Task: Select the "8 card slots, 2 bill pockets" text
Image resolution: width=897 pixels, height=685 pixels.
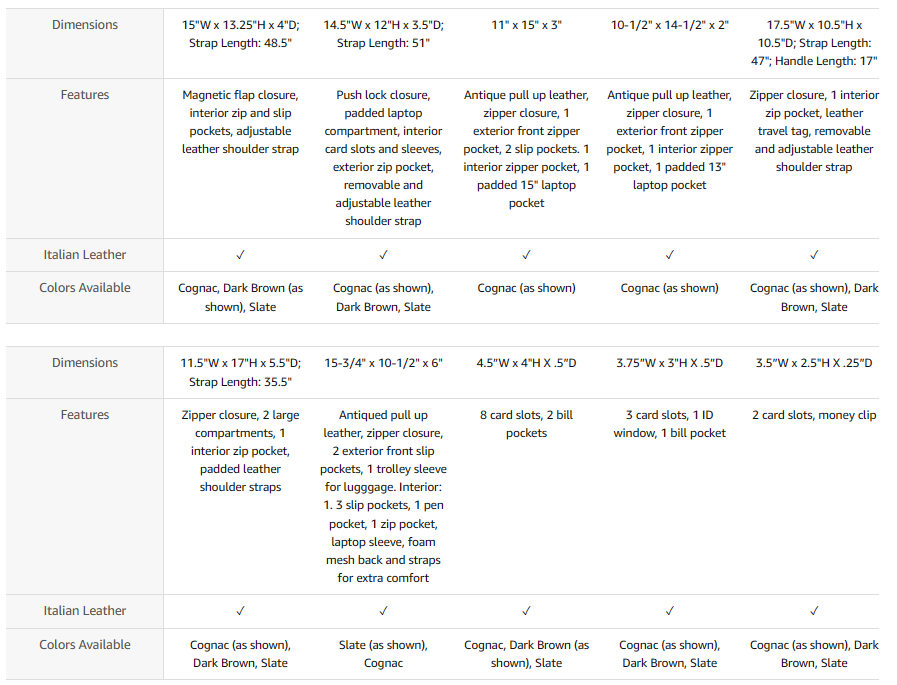Action: point(526,424)
